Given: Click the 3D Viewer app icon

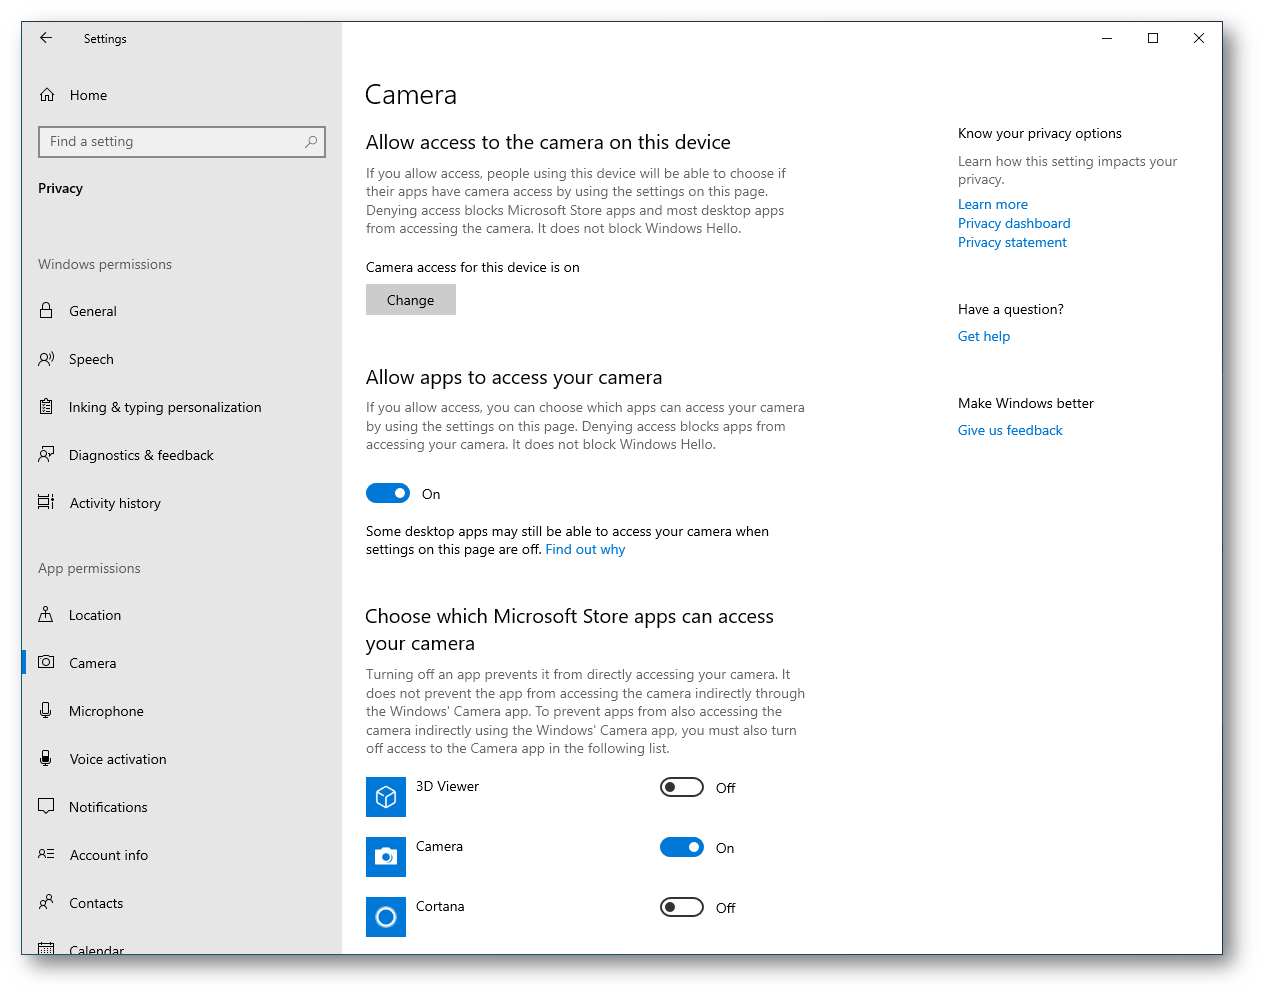Looking at the screenshot, I should tap(386, 797).
